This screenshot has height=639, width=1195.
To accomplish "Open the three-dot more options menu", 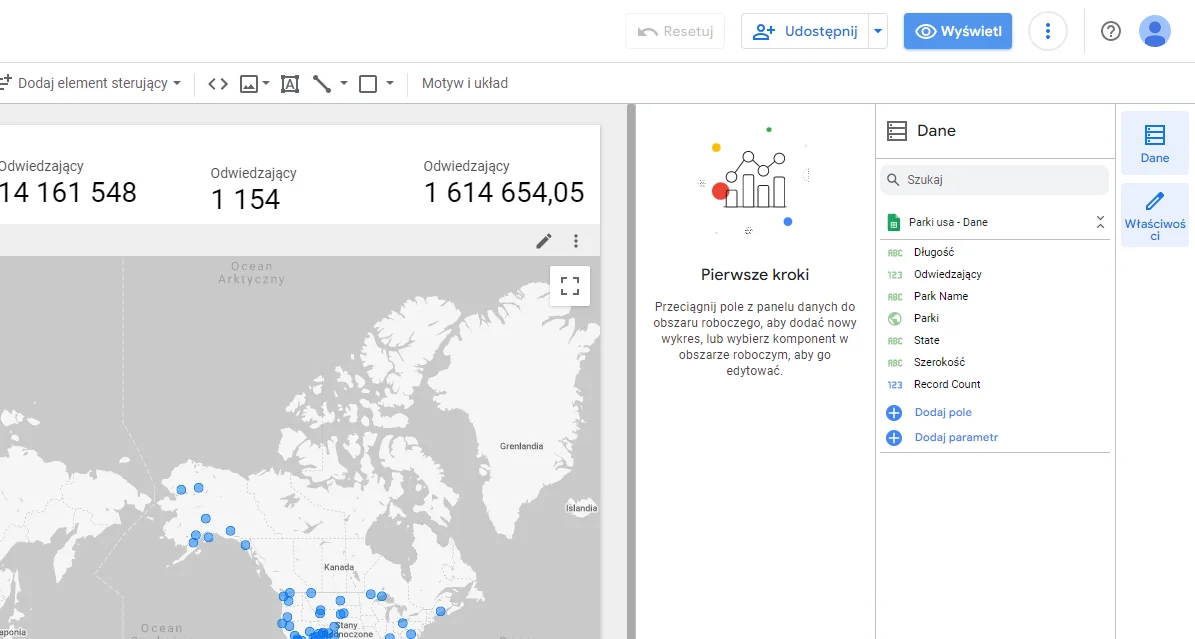I will point(1048,31).
